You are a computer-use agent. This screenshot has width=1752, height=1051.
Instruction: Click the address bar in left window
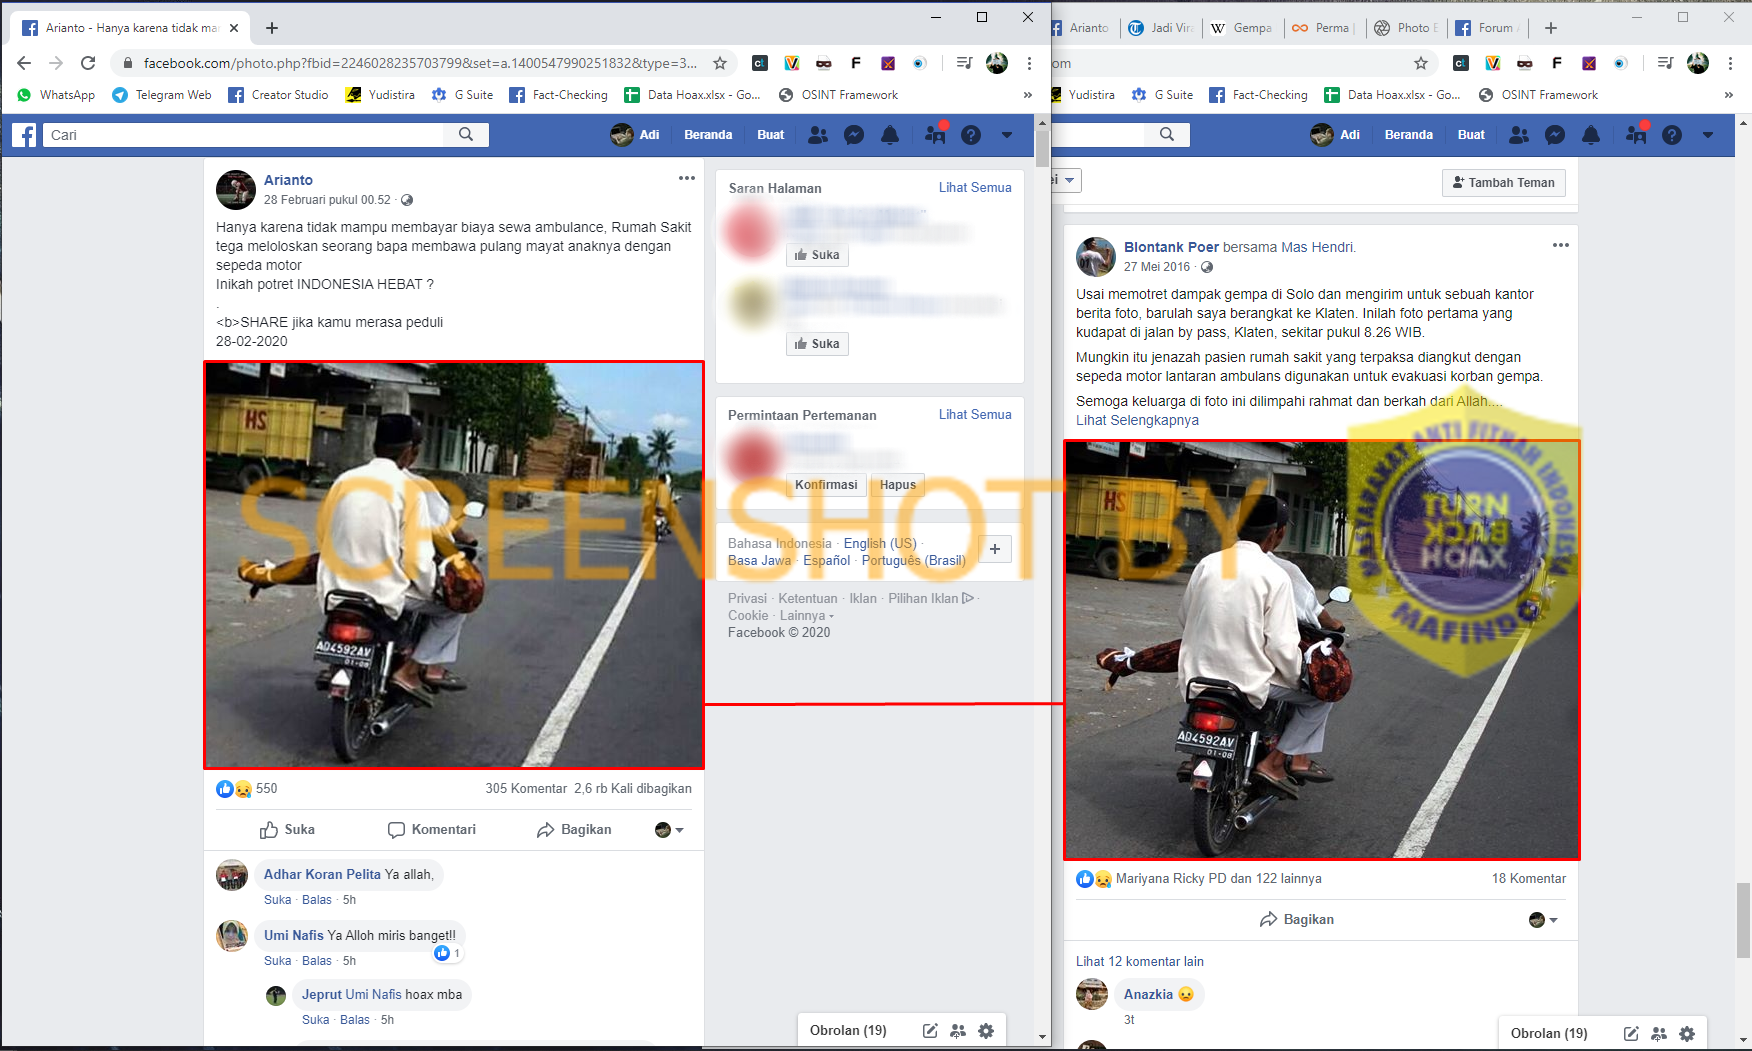(x=420, y=63)
